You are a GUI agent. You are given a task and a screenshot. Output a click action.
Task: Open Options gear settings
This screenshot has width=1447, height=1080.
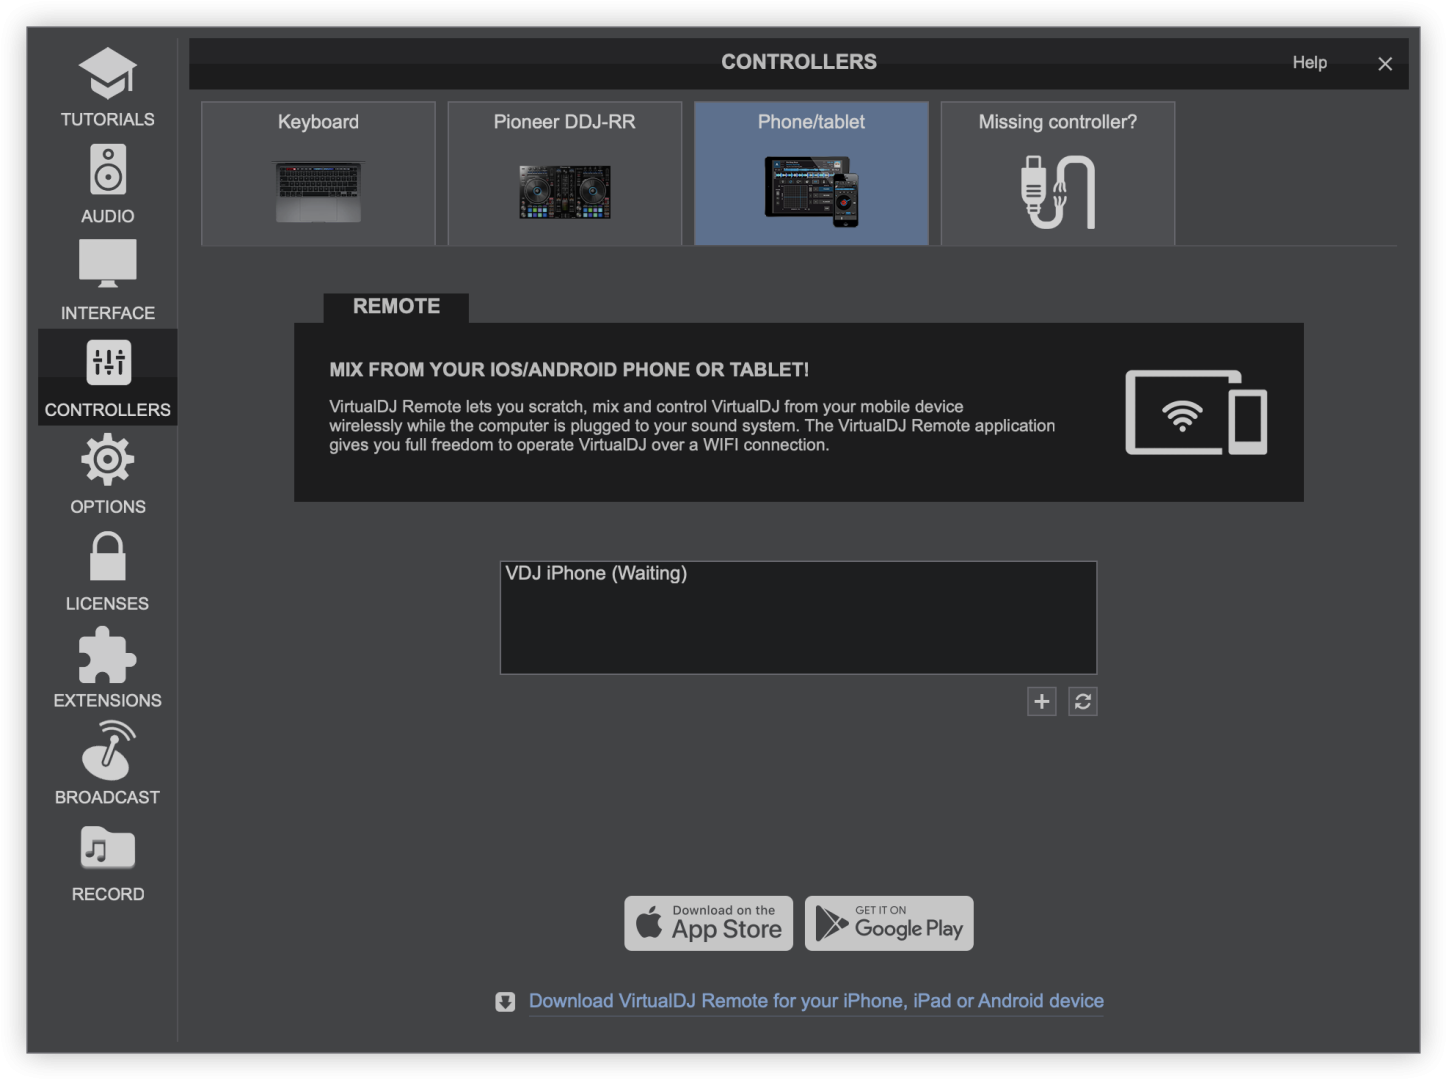pyautogui.click(x=107, y=474)
